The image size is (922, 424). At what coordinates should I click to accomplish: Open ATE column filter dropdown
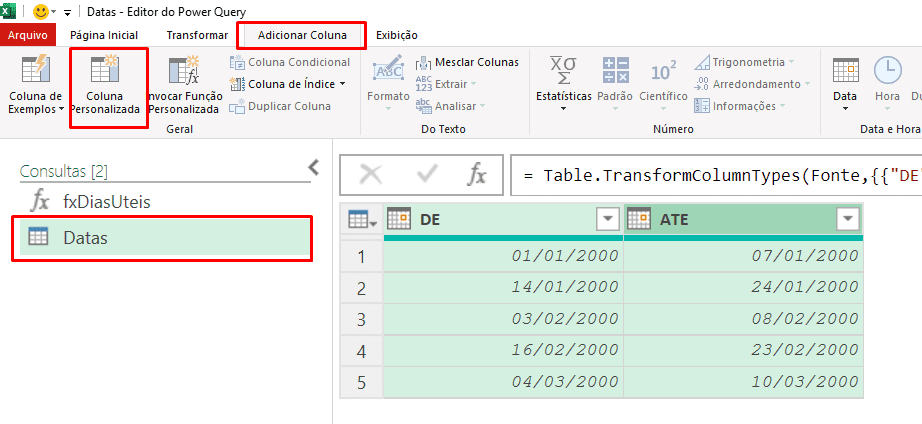pyautogui.click(x=848, y=220)
